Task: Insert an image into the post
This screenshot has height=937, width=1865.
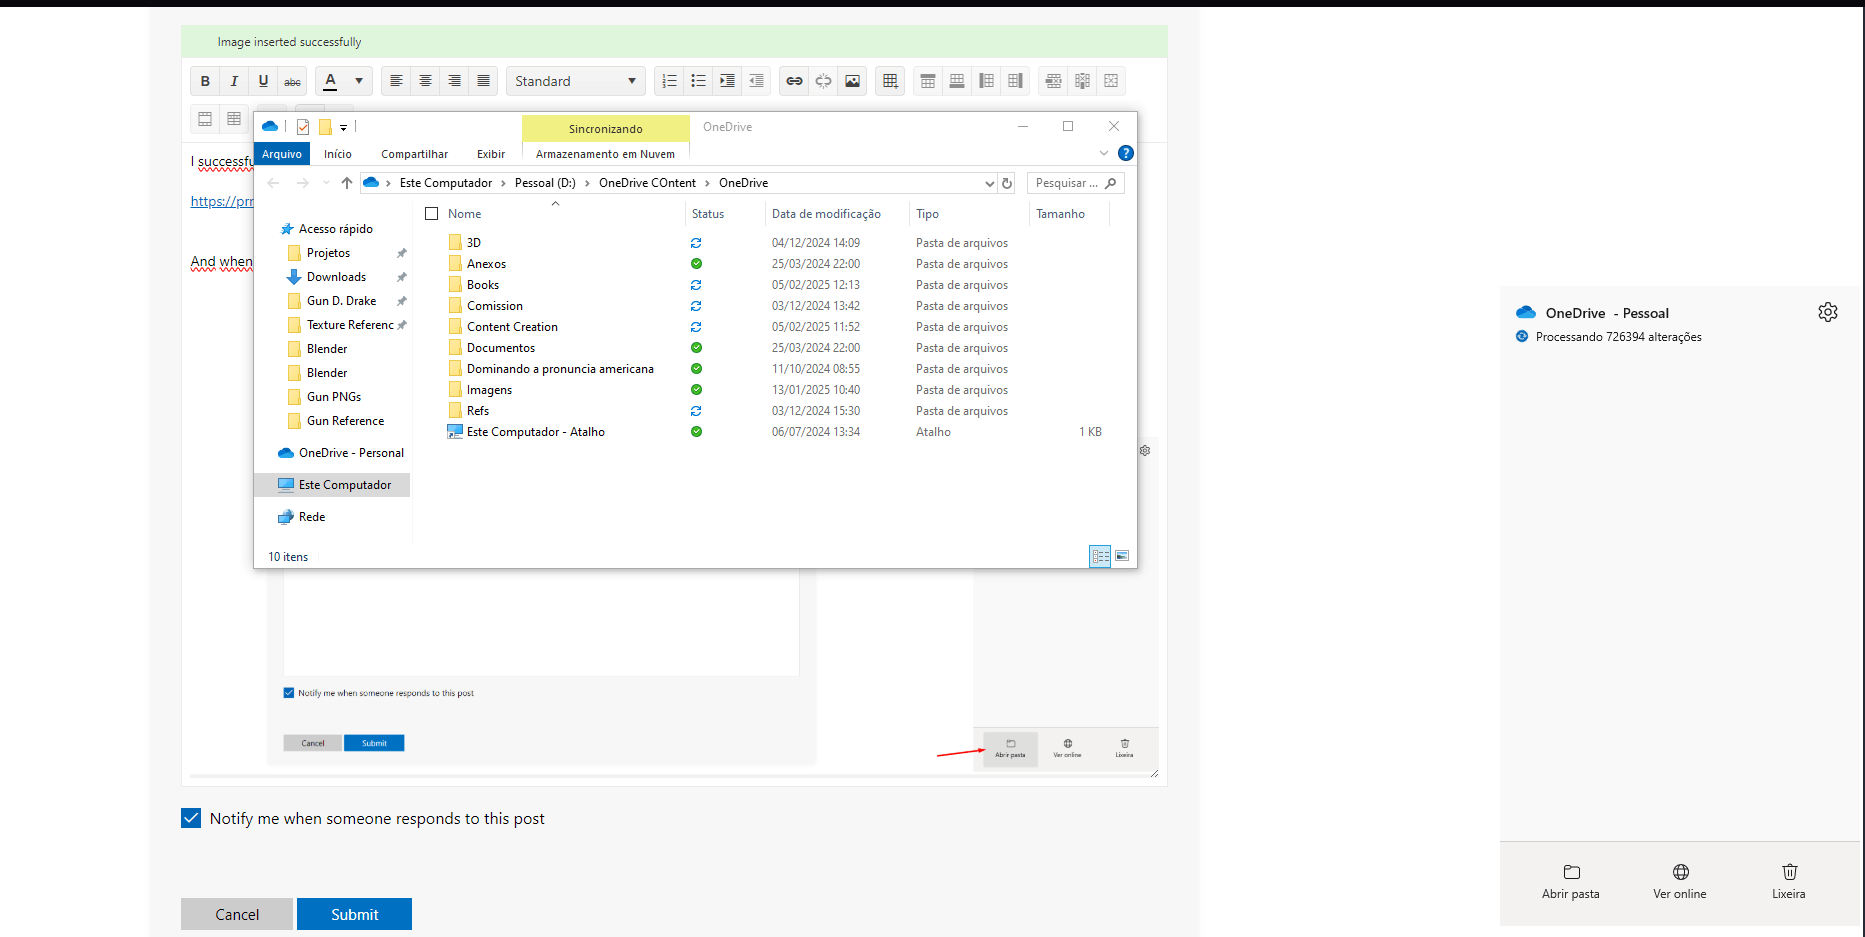Action: 852,81
